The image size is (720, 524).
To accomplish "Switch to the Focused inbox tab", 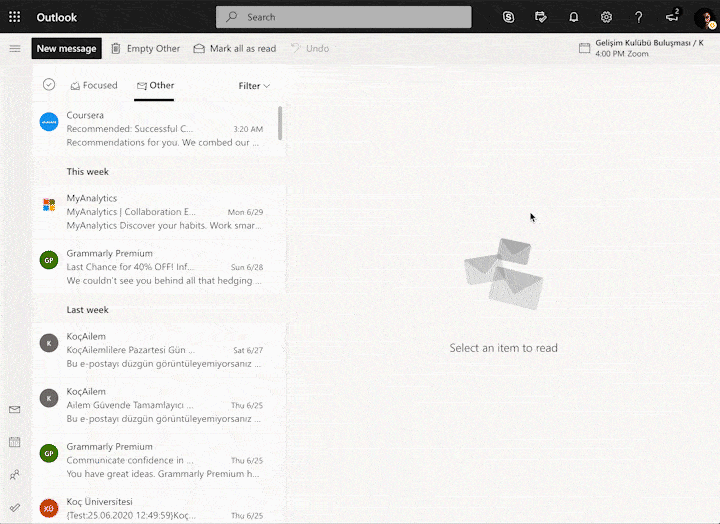I will 93,86.
